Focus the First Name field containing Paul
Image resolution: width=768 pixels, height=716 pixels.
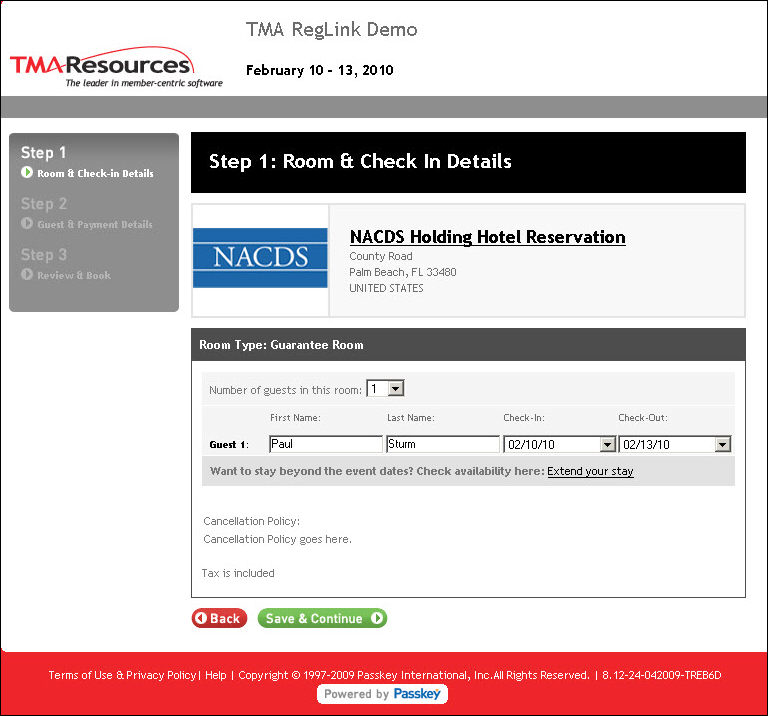(x=326, y=444)
